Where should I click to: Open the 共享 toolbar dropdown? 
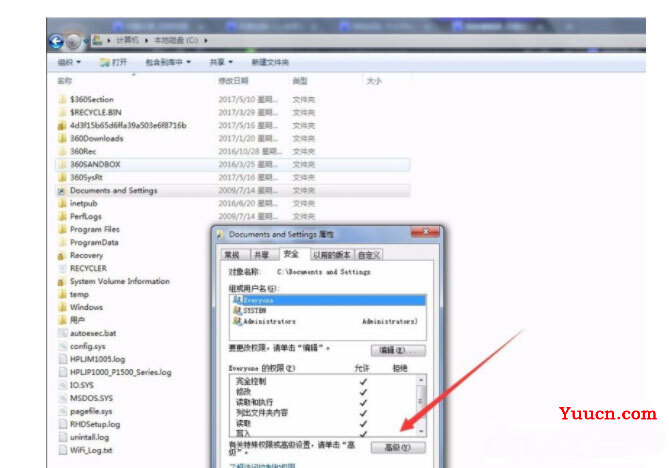click(x=221, y=62)
